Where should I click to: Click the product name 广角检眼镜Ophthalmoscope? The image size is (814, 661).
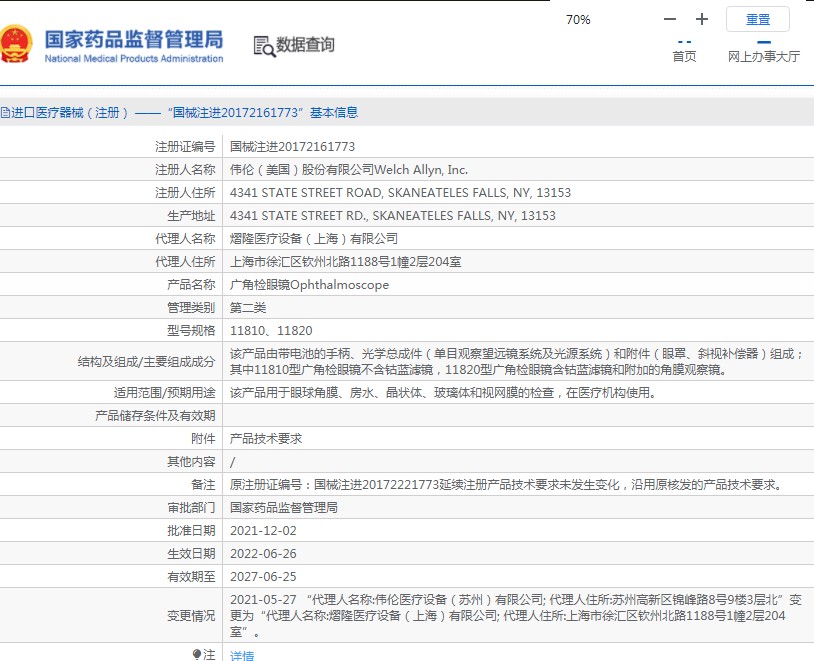click(309, 285)
